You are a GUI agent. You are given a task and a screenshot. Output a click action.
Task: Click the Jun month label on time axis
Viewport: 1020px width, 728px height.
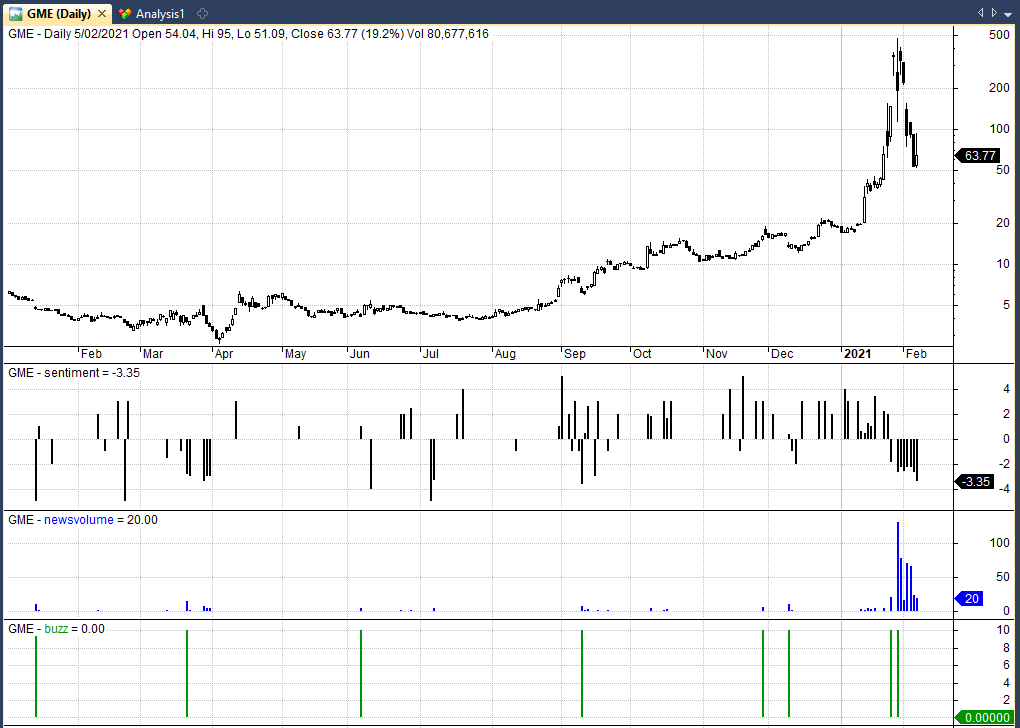[x=360, y=354]
